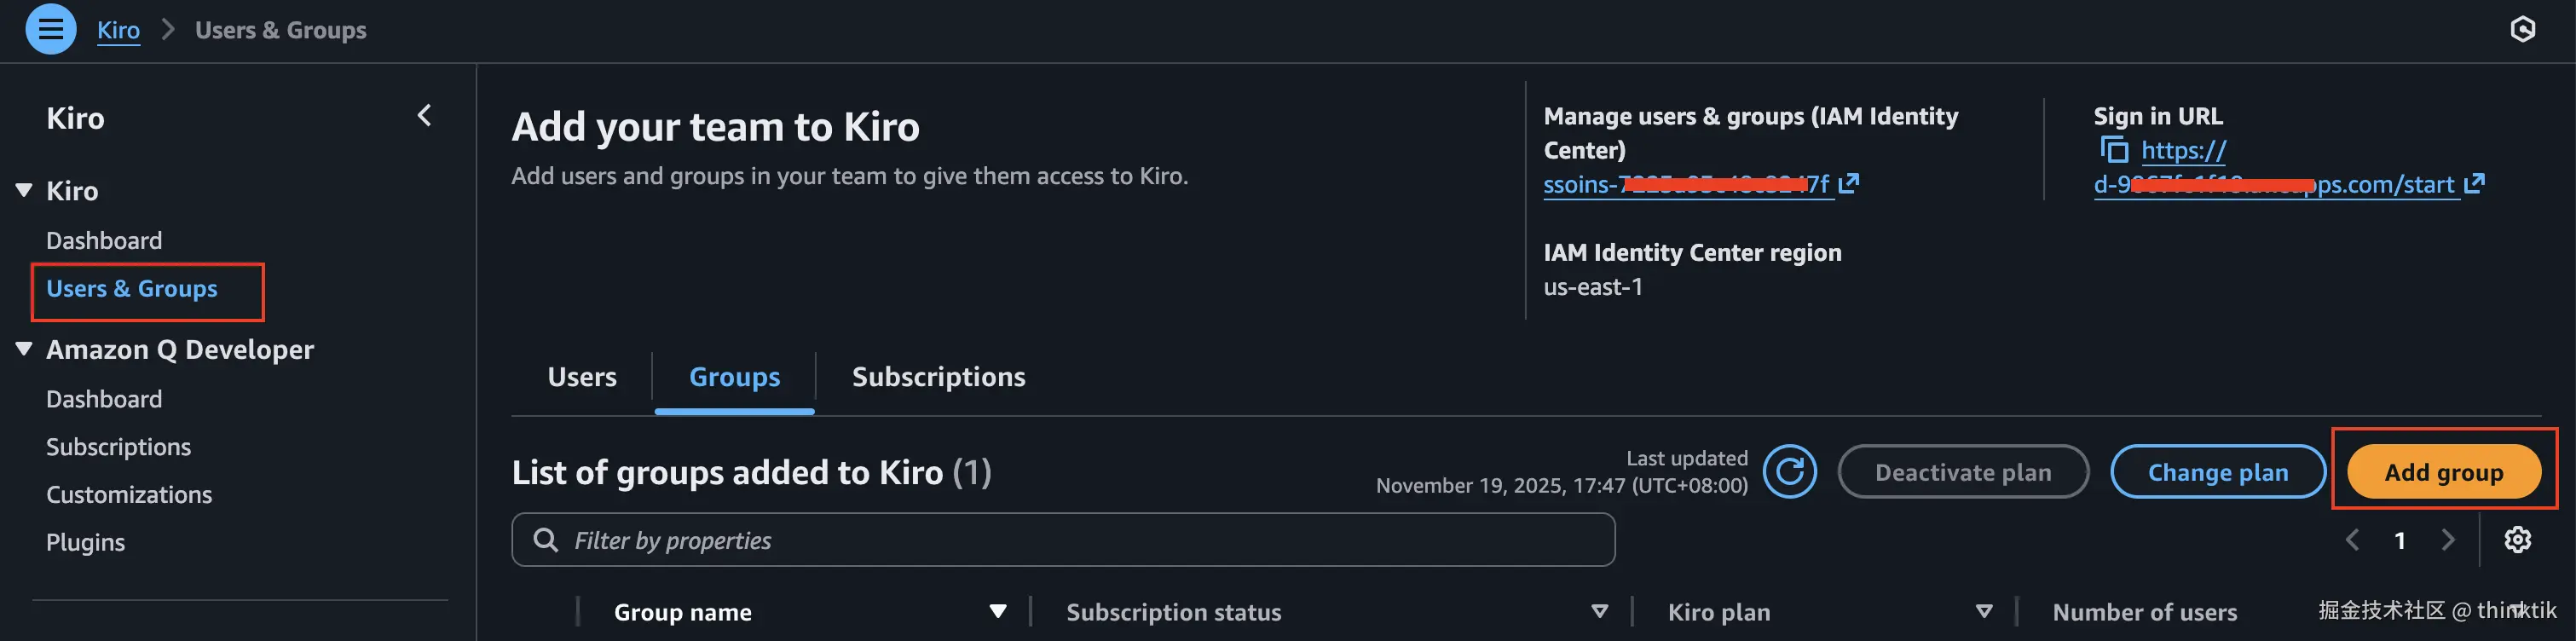Sort by Subscription status column arrow

(1599, 611)
